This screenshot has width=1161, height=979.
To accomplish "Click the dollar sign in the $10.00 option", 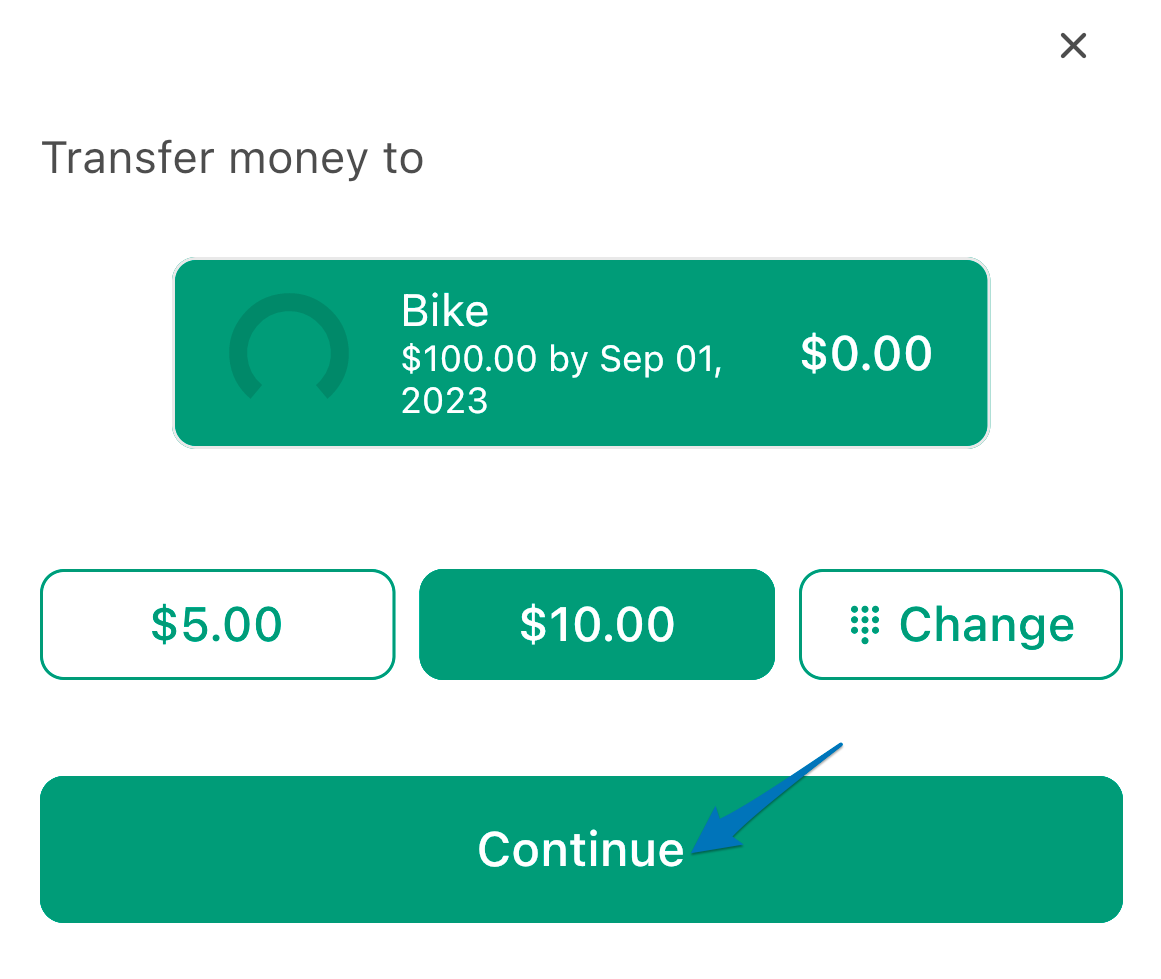I will click(x=532, y=624).
